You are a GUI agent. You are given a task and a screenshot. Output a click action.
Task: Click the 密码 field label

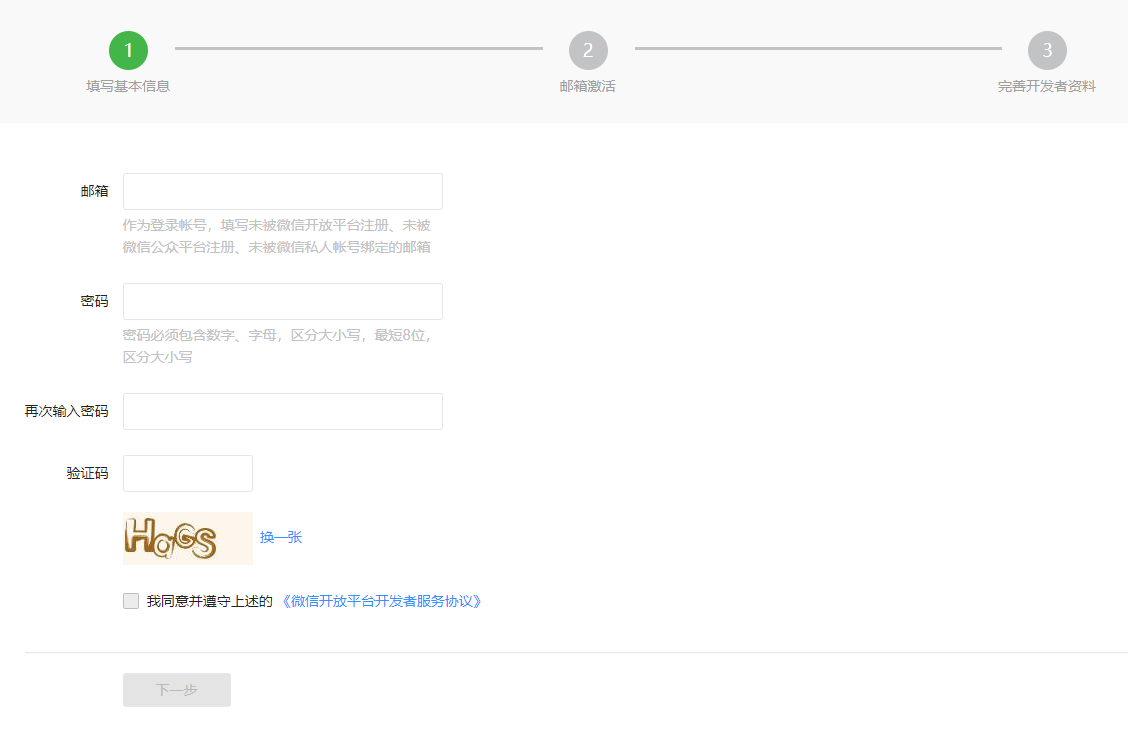(94, 301)
